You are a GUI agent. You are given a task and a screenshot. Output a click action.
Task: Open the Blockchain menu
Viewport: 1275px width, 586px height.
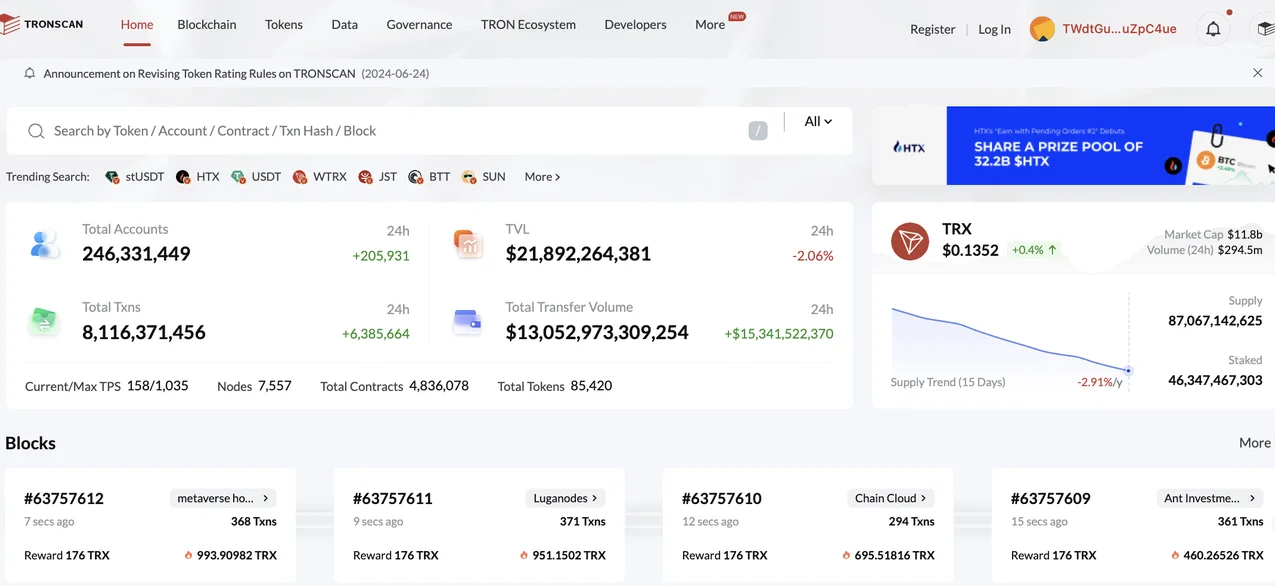pyautogui.click(x=207, y=24)
